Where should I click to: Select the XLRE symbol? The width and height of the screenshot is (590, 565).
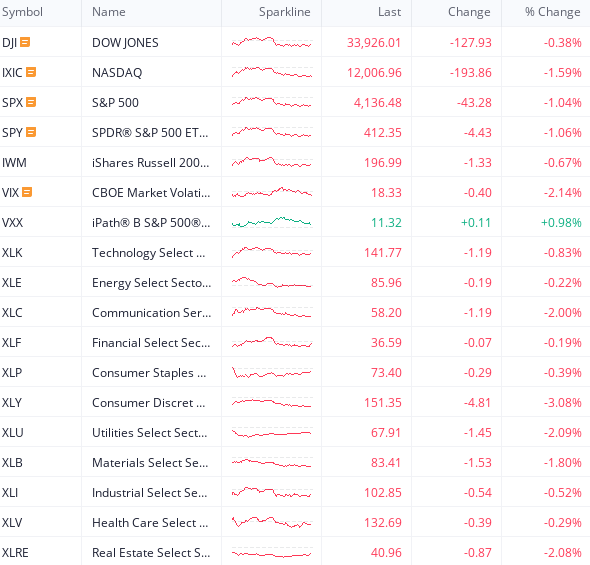click(x=15, y=553)
